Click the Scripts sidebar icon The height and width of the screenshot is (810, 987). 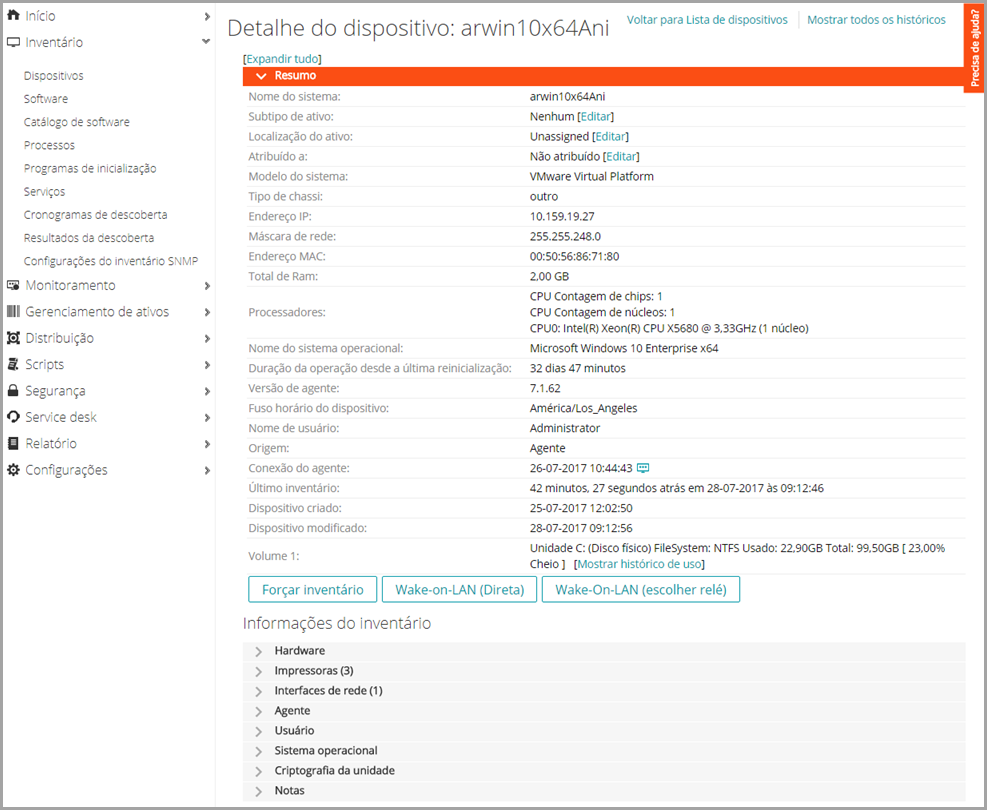click(x=14, y=364)
